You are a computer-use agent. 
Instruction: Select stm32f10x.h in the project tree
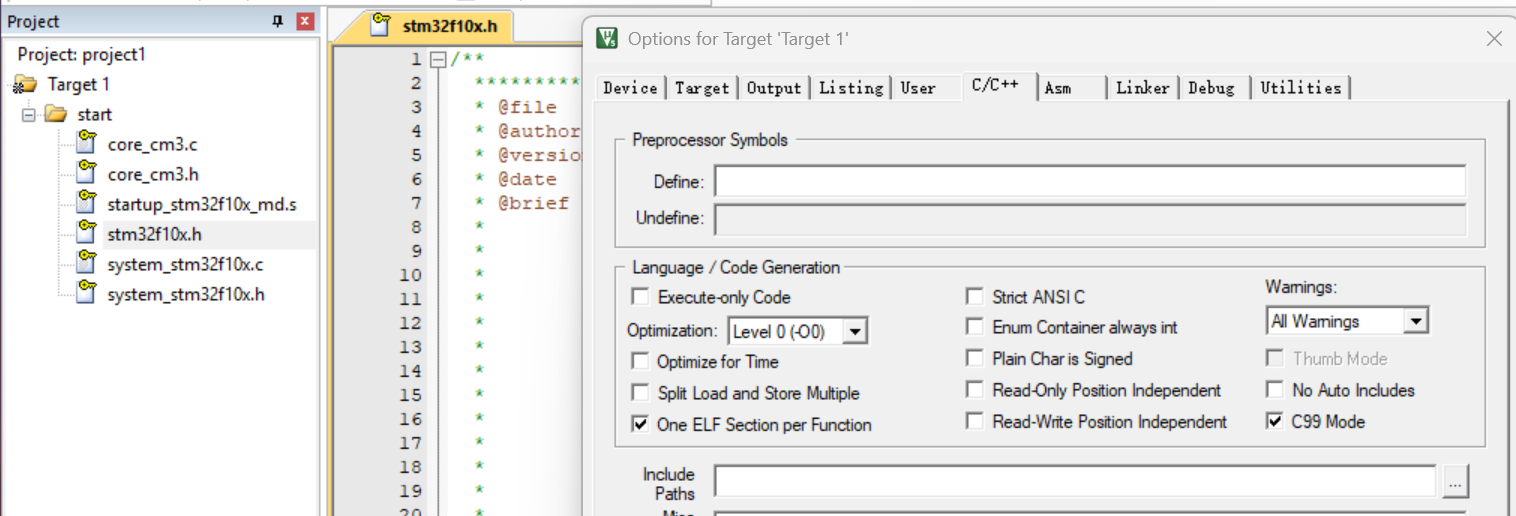[155, 234]
